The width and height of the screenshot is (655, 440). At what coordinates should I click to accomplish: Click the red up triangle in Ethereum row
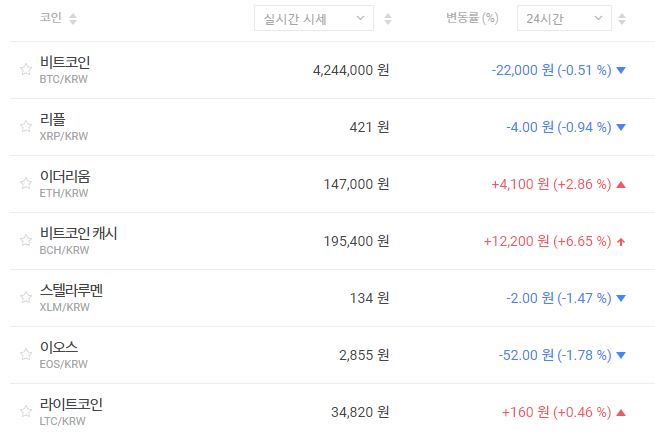tap(621, 184)
